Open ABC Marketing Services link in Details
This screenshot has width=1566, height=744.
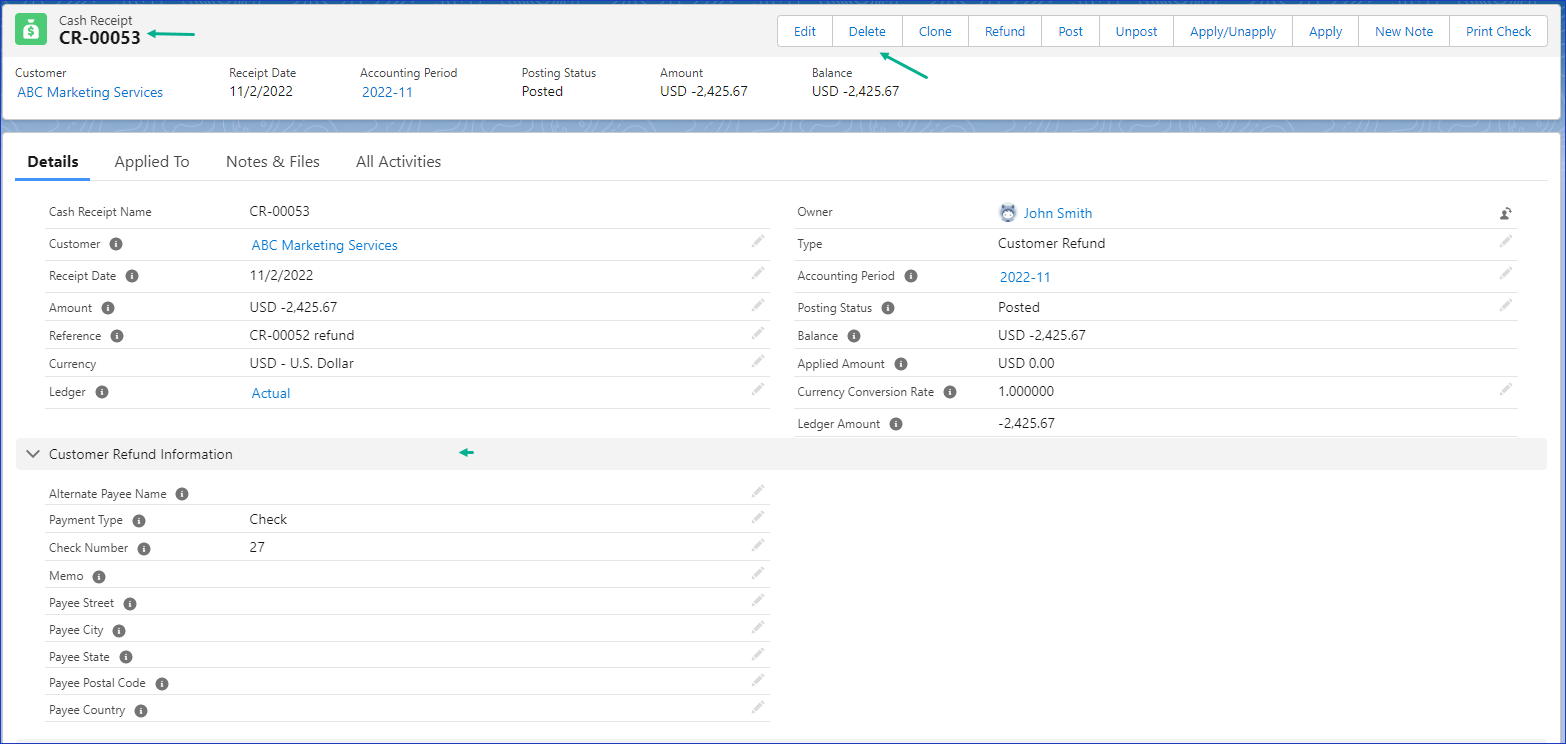click(324, 245)
